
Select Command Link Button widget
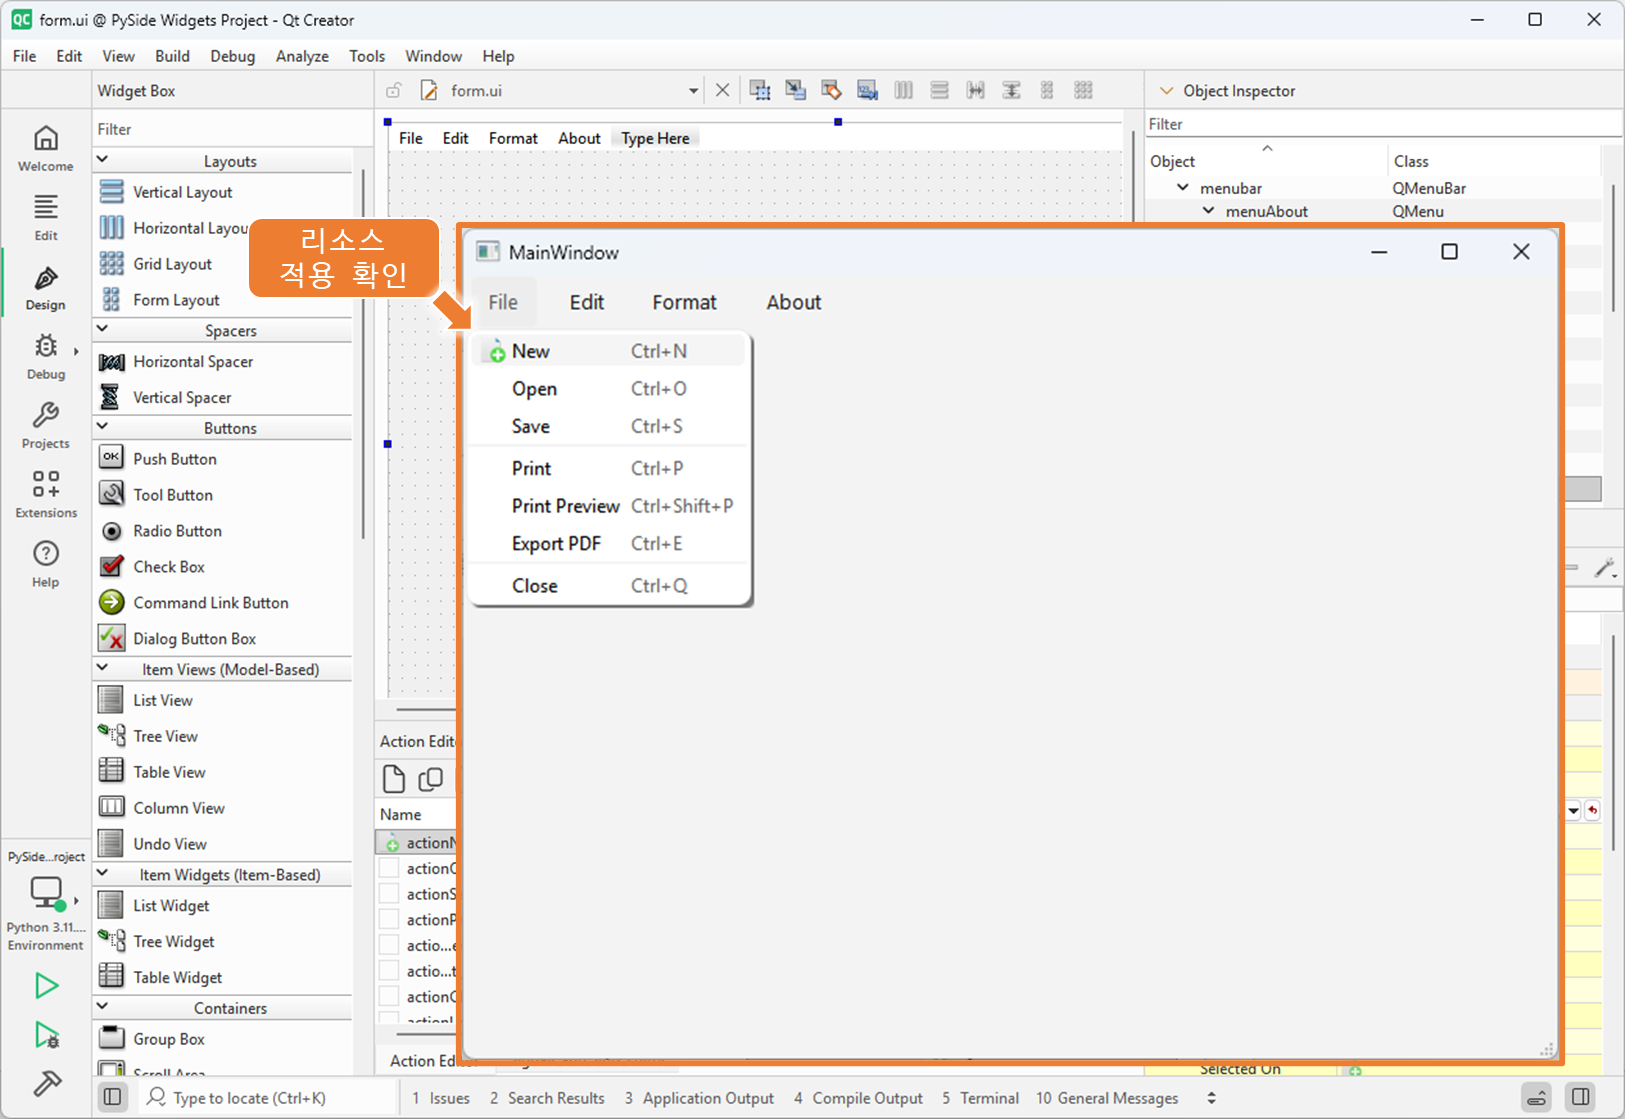pos(211,603)
